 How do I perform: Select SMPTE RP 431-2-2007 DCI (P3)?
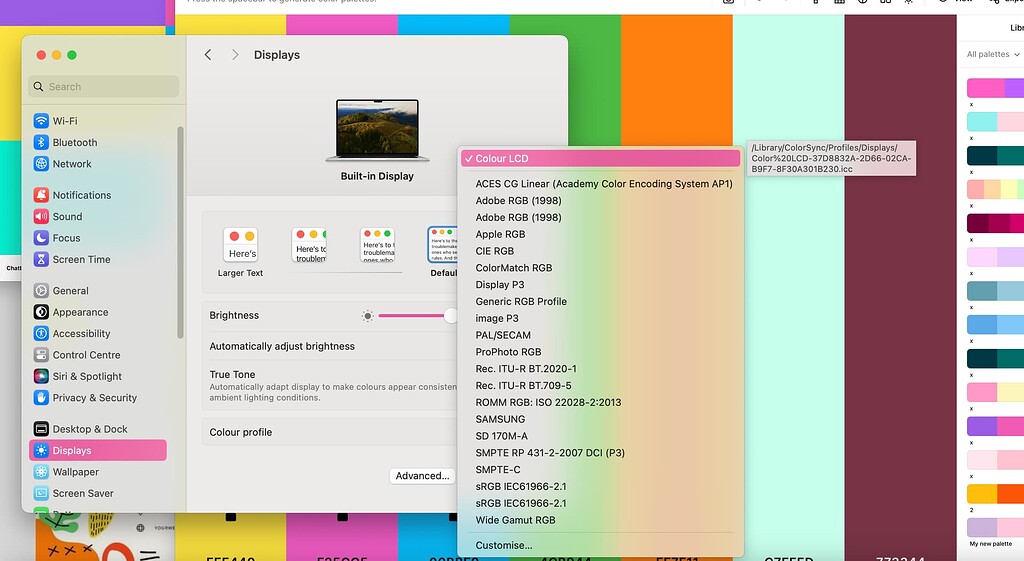[550, 453]
